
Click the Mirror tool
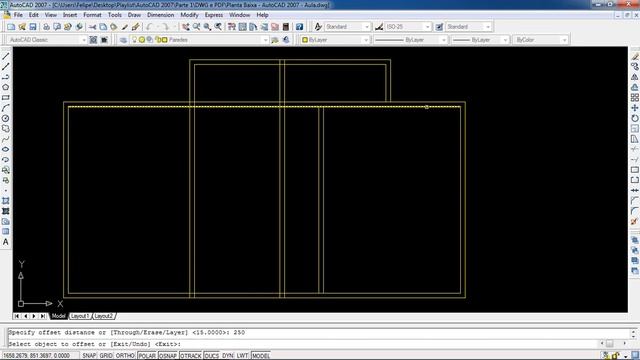click(x=635, y=77)
